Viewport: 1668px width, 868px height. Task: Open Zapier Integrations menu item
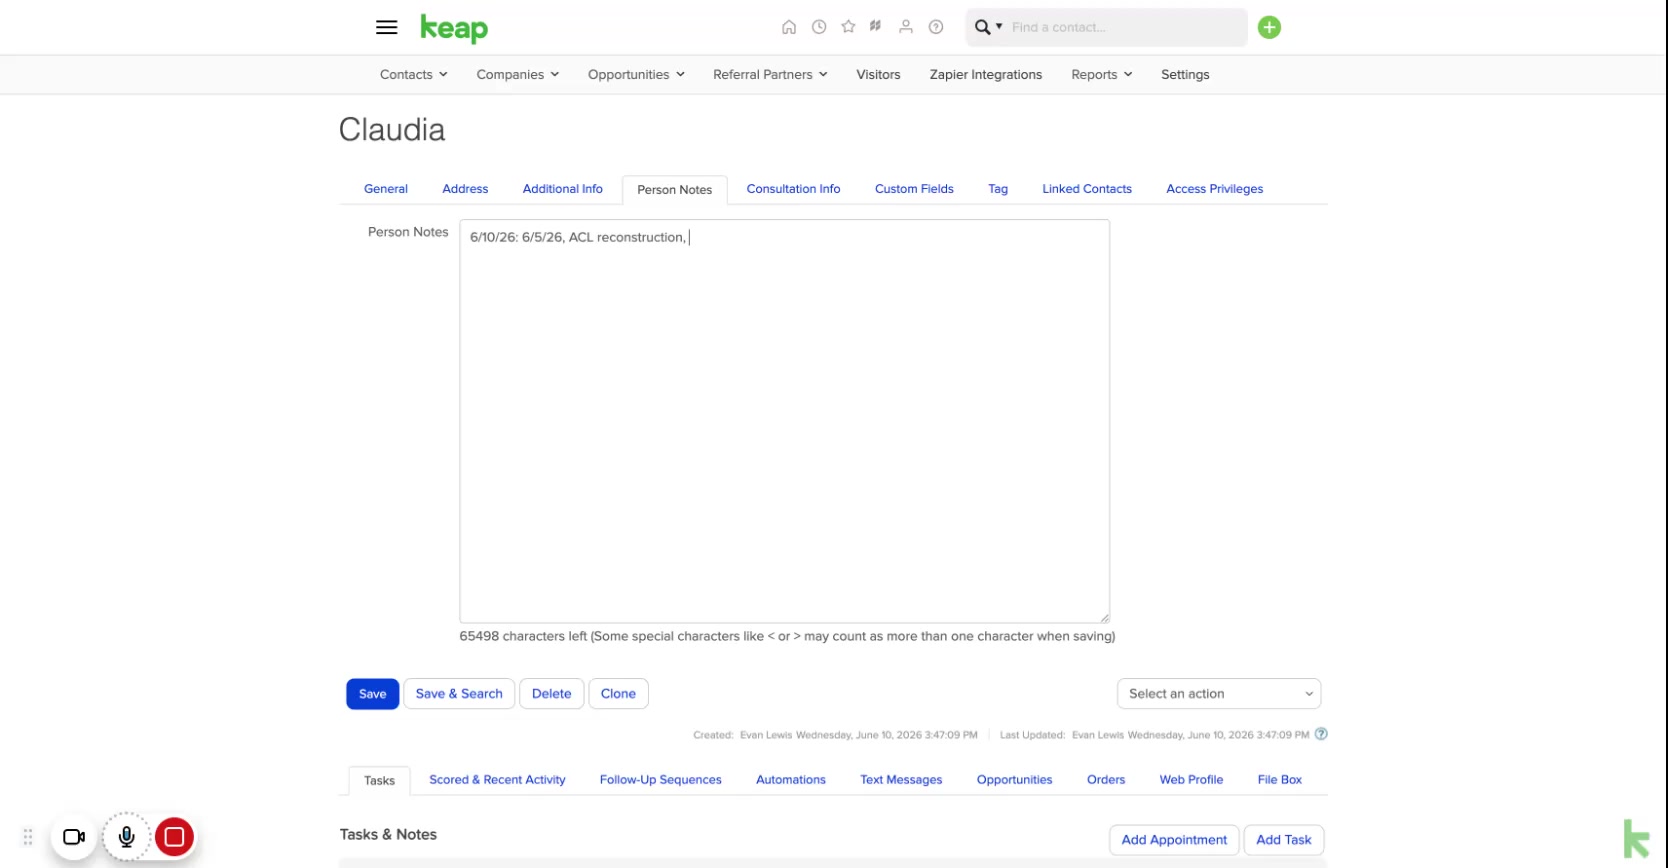[x=985, y=75]
